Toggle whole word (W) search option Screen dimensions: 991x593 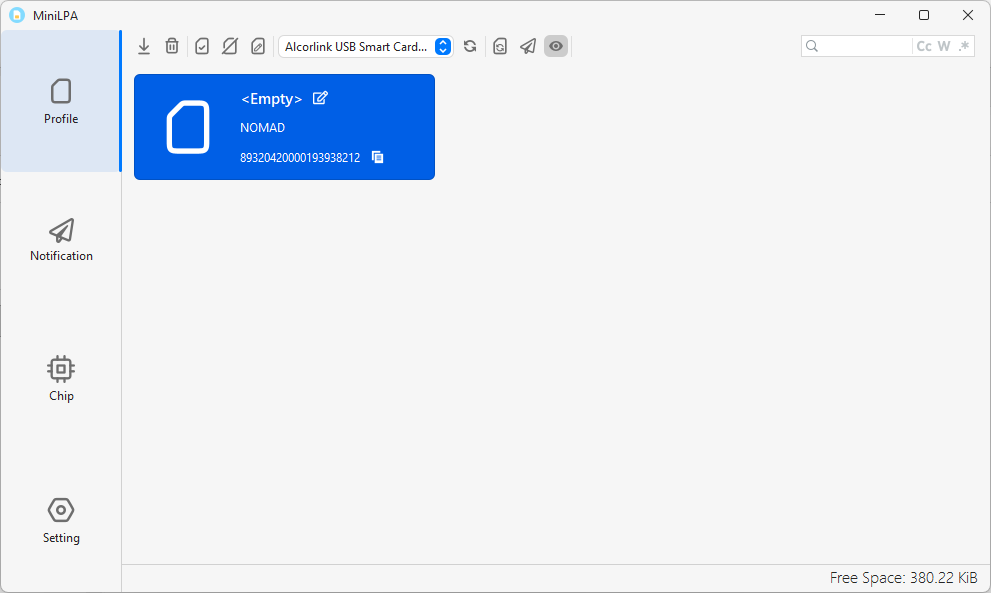(x=944, y=46)
